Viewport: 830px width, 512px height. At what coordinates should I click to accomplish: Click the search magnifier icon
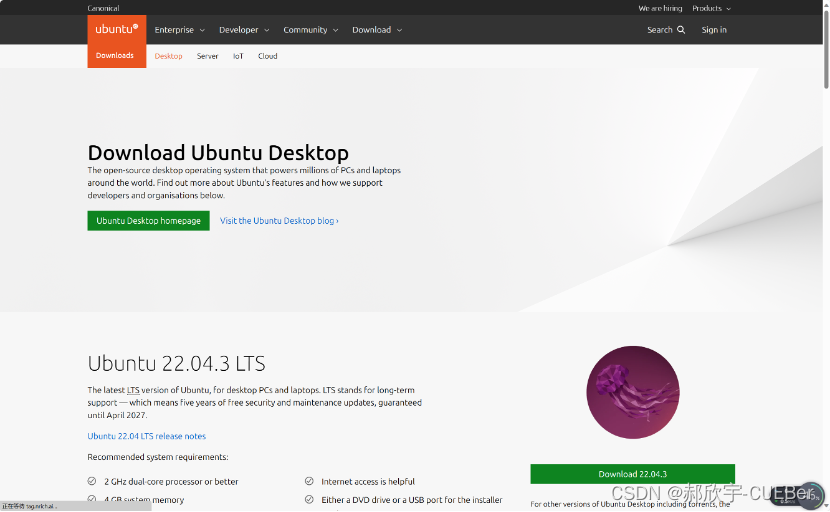[681, 30]
